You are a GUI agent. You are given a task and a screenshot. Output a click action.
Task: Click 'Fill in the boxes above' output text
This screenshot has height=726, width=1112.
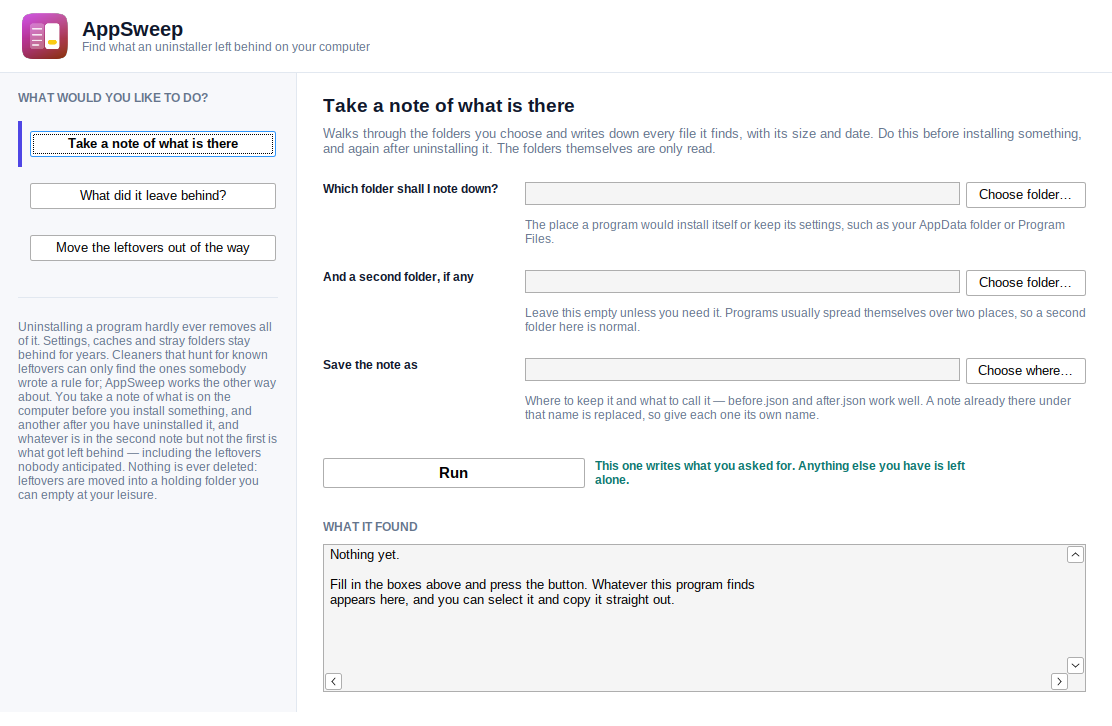[542, 592]
